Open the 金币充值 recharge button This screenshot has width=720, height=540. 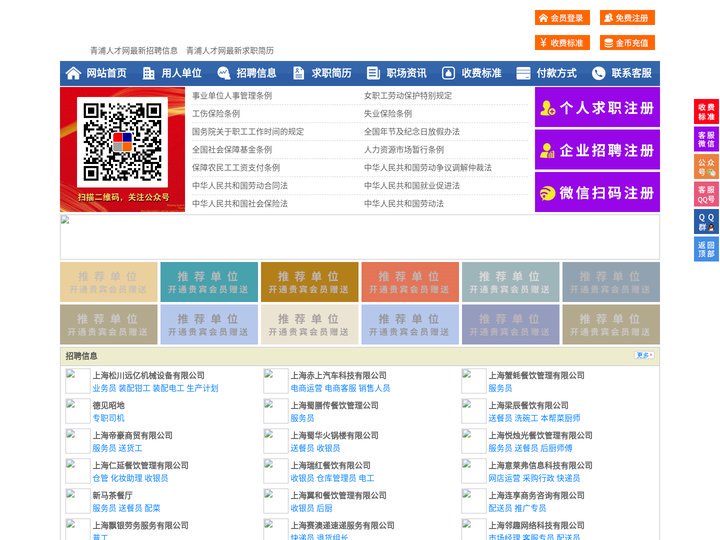pyautogui.click(x=627, y=43)
